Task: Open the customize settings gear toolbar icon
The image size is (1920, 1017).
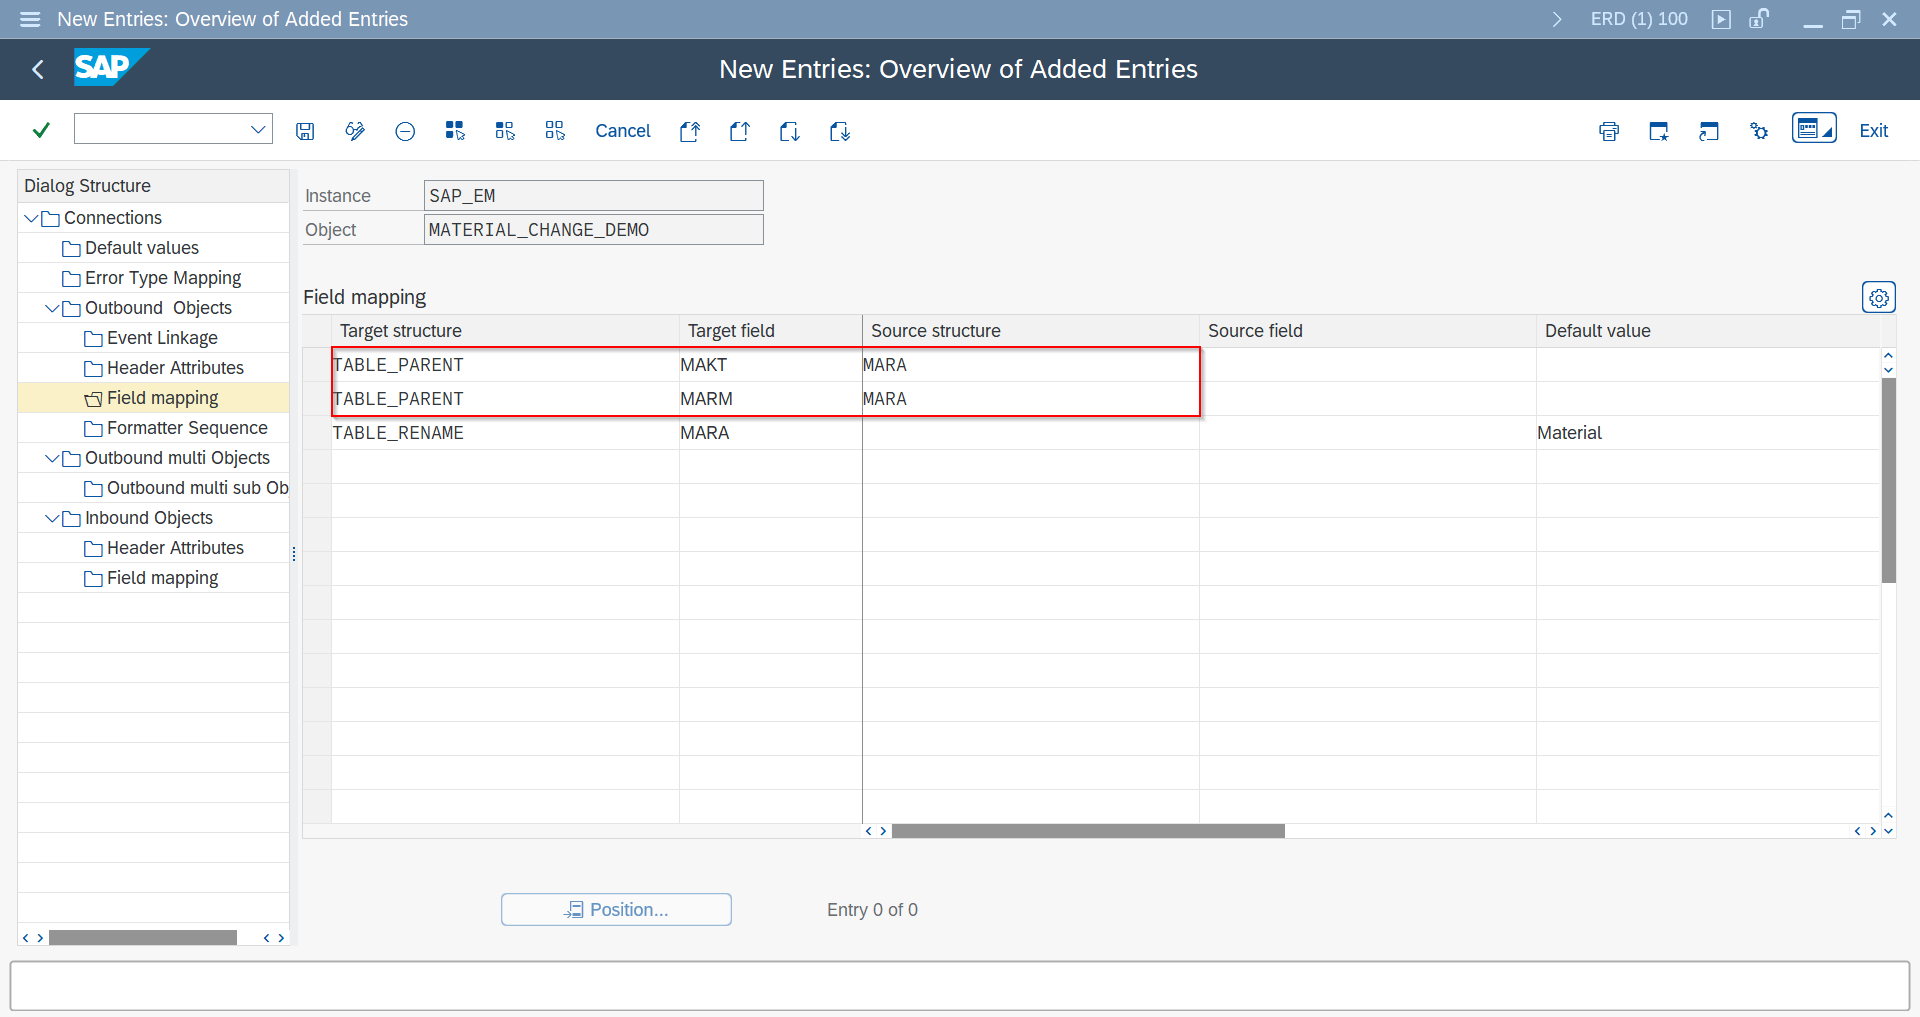Action: (1759, 131)
